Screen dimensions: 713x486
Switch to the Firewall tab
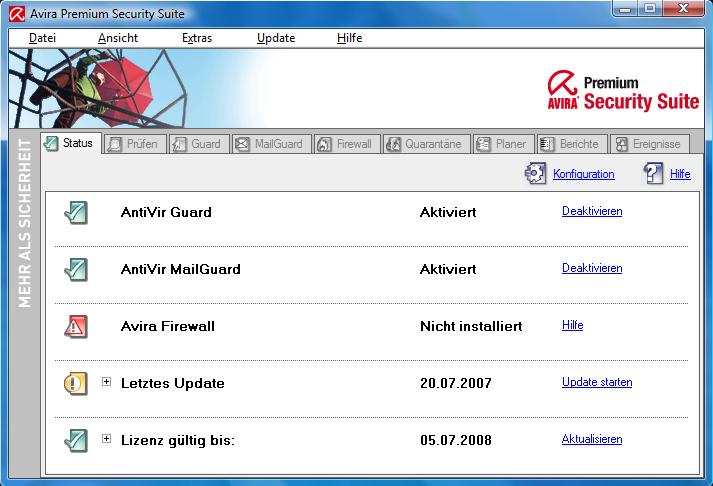tap(347, 144)
